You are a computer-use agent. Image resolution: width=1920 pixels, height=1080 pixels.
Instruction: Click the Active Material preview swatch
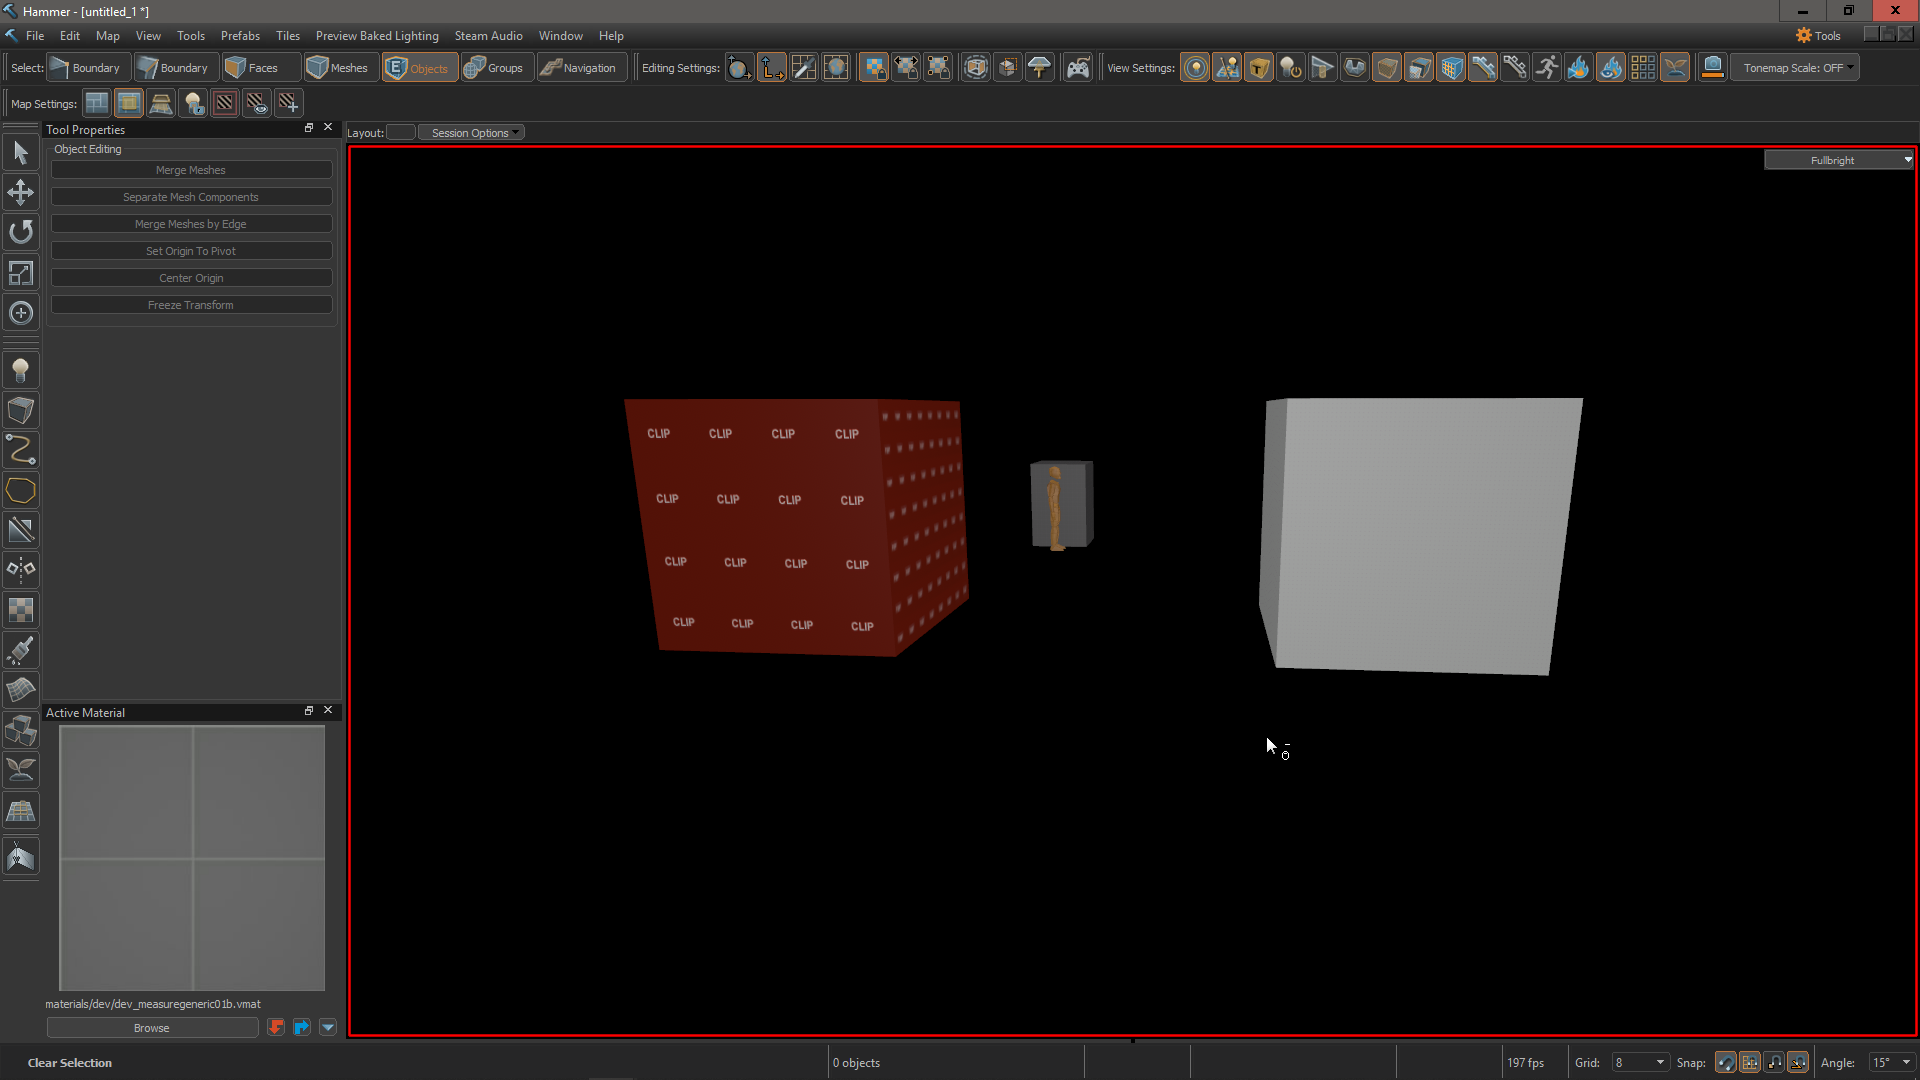point(191,858)
